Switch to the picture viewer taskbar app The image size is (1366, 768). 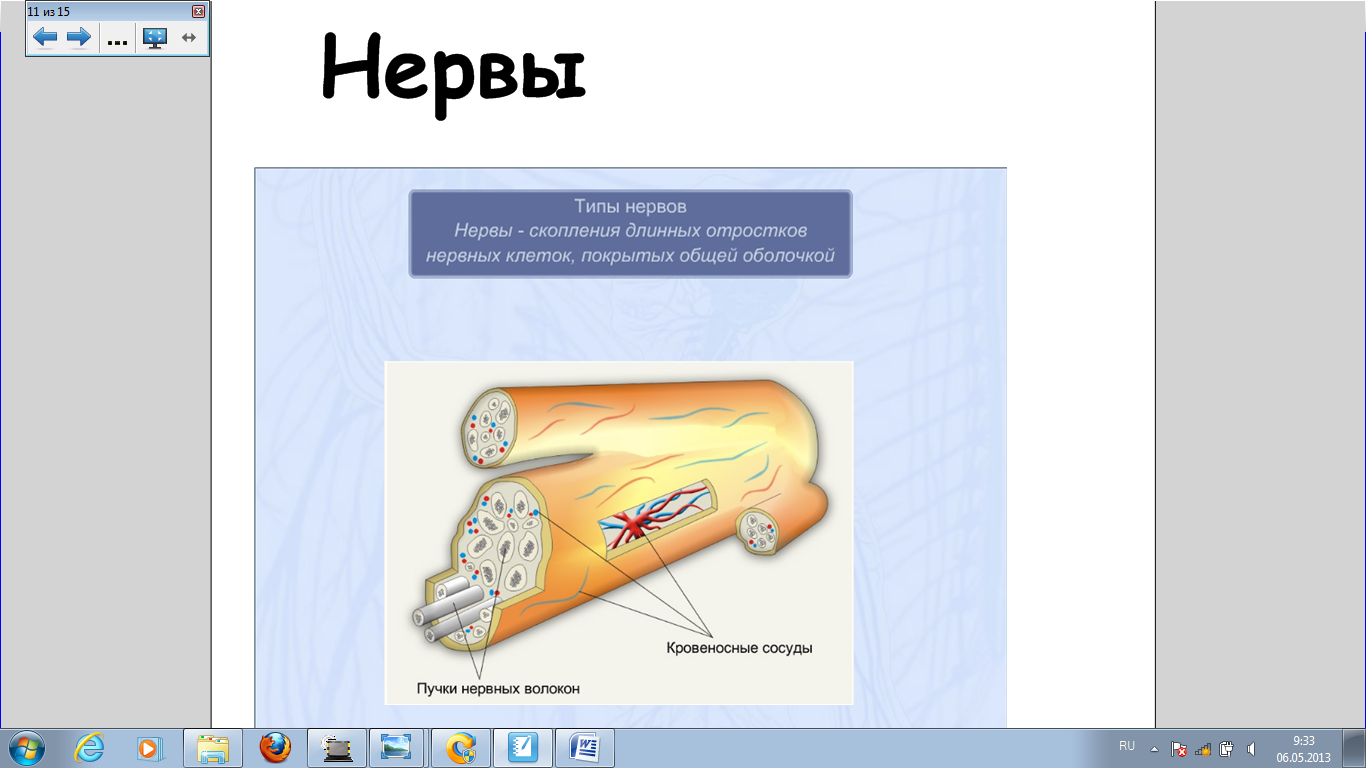[399, 748]
